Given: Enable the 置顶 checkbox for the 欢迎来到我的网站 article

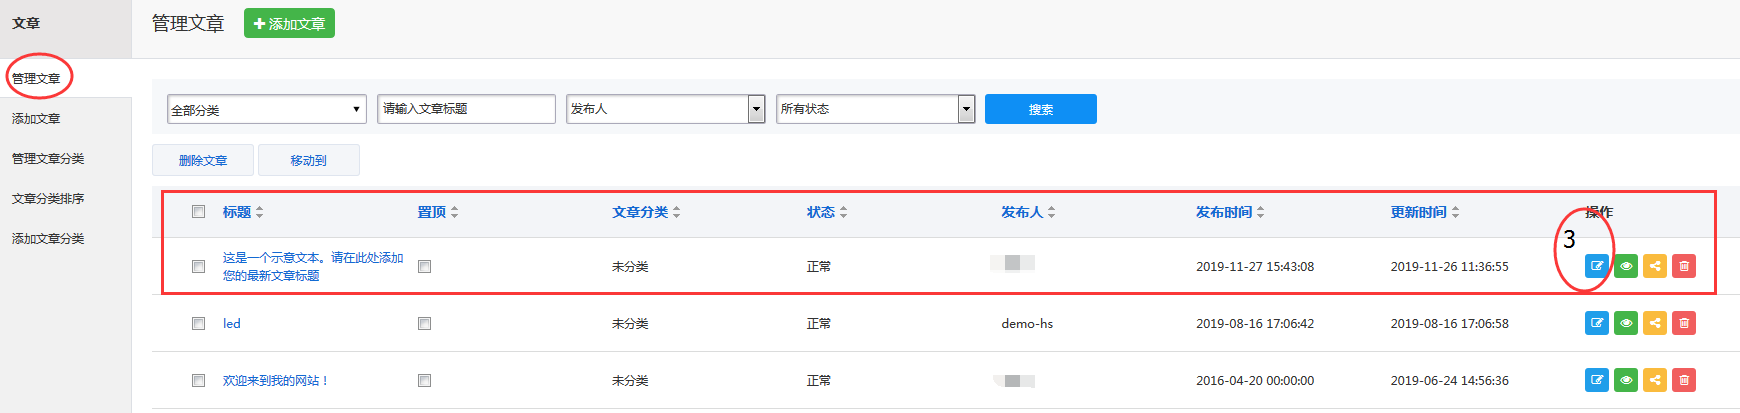Looking at the screenshot, I should click(x=424, y=380).
